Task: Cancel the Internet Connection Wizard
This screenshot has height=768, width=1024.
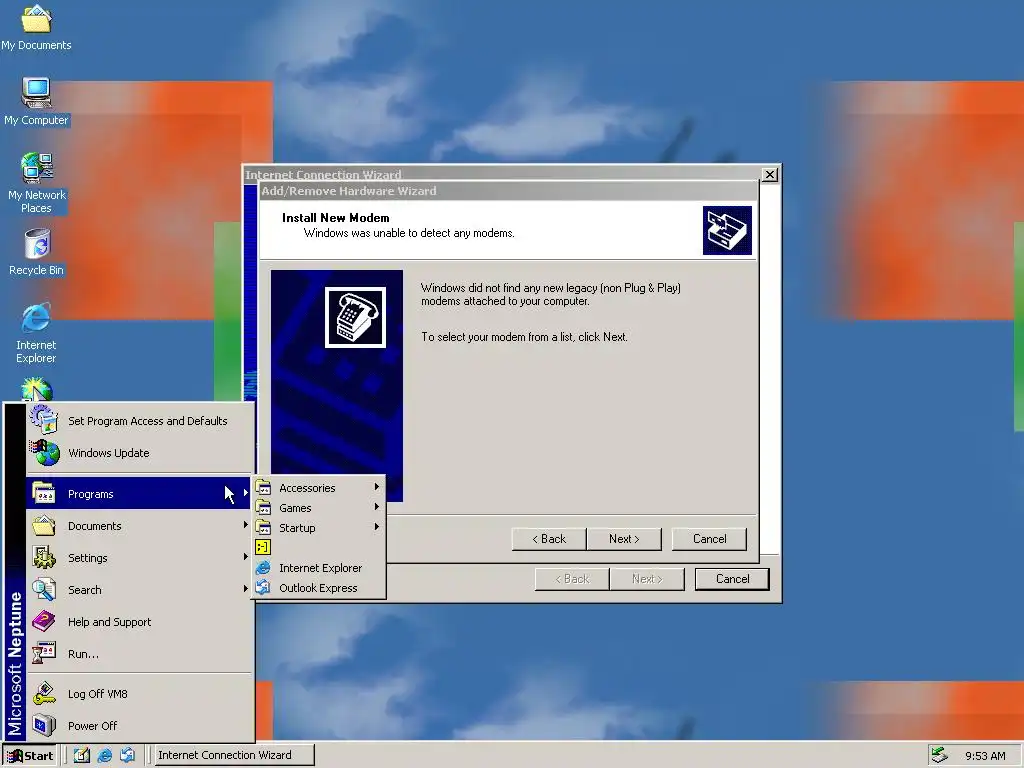Action: point(732,579)
